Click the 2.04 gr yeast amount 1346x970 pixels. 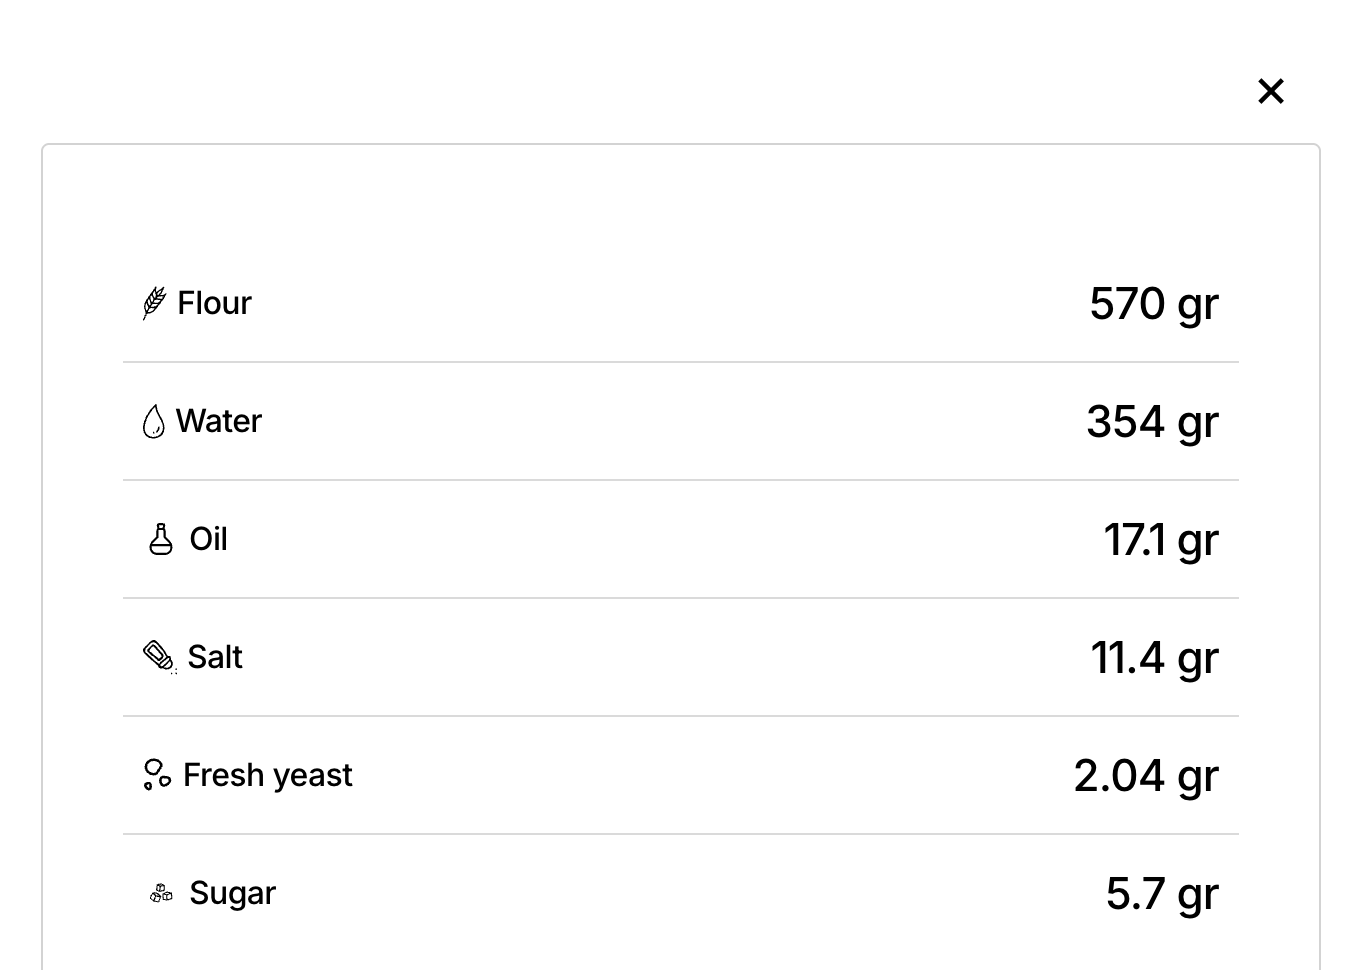[1146, 776]
